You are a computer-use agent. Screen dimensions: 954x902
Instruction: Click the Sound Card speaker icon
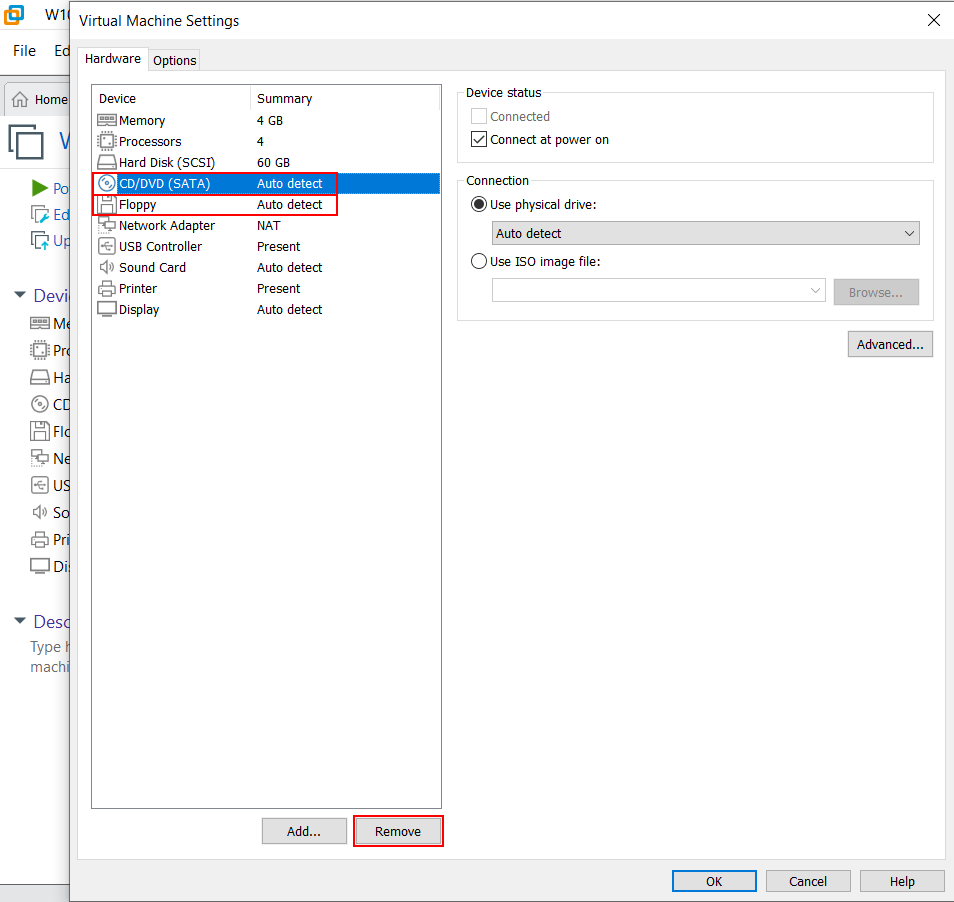click(107, 268)
